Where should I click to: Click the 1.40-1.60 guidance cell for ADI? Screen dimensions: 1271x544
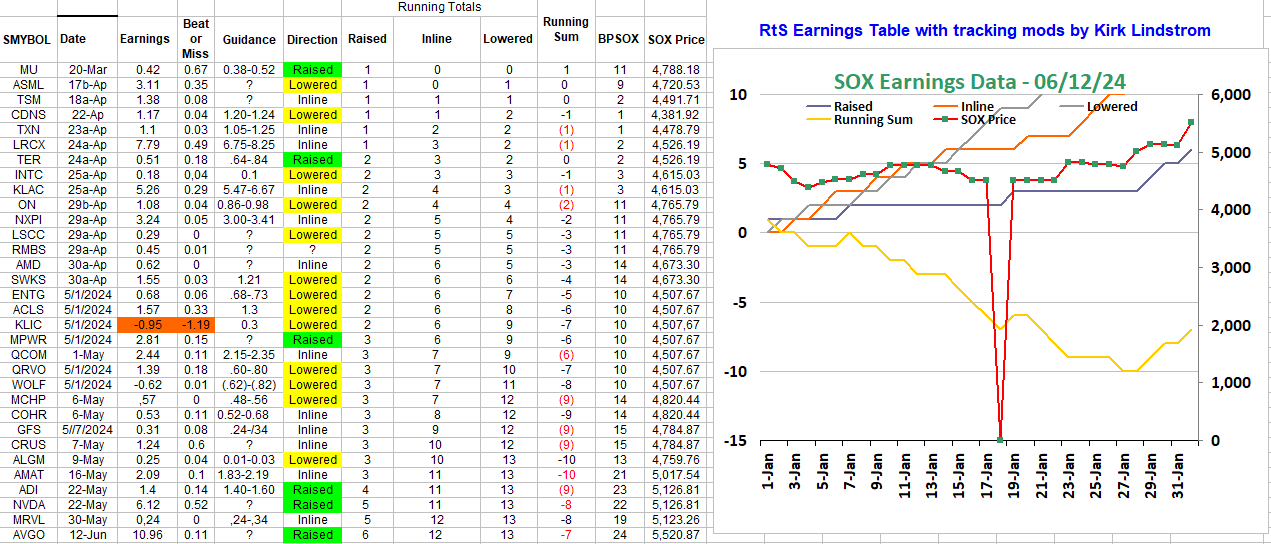248,490
